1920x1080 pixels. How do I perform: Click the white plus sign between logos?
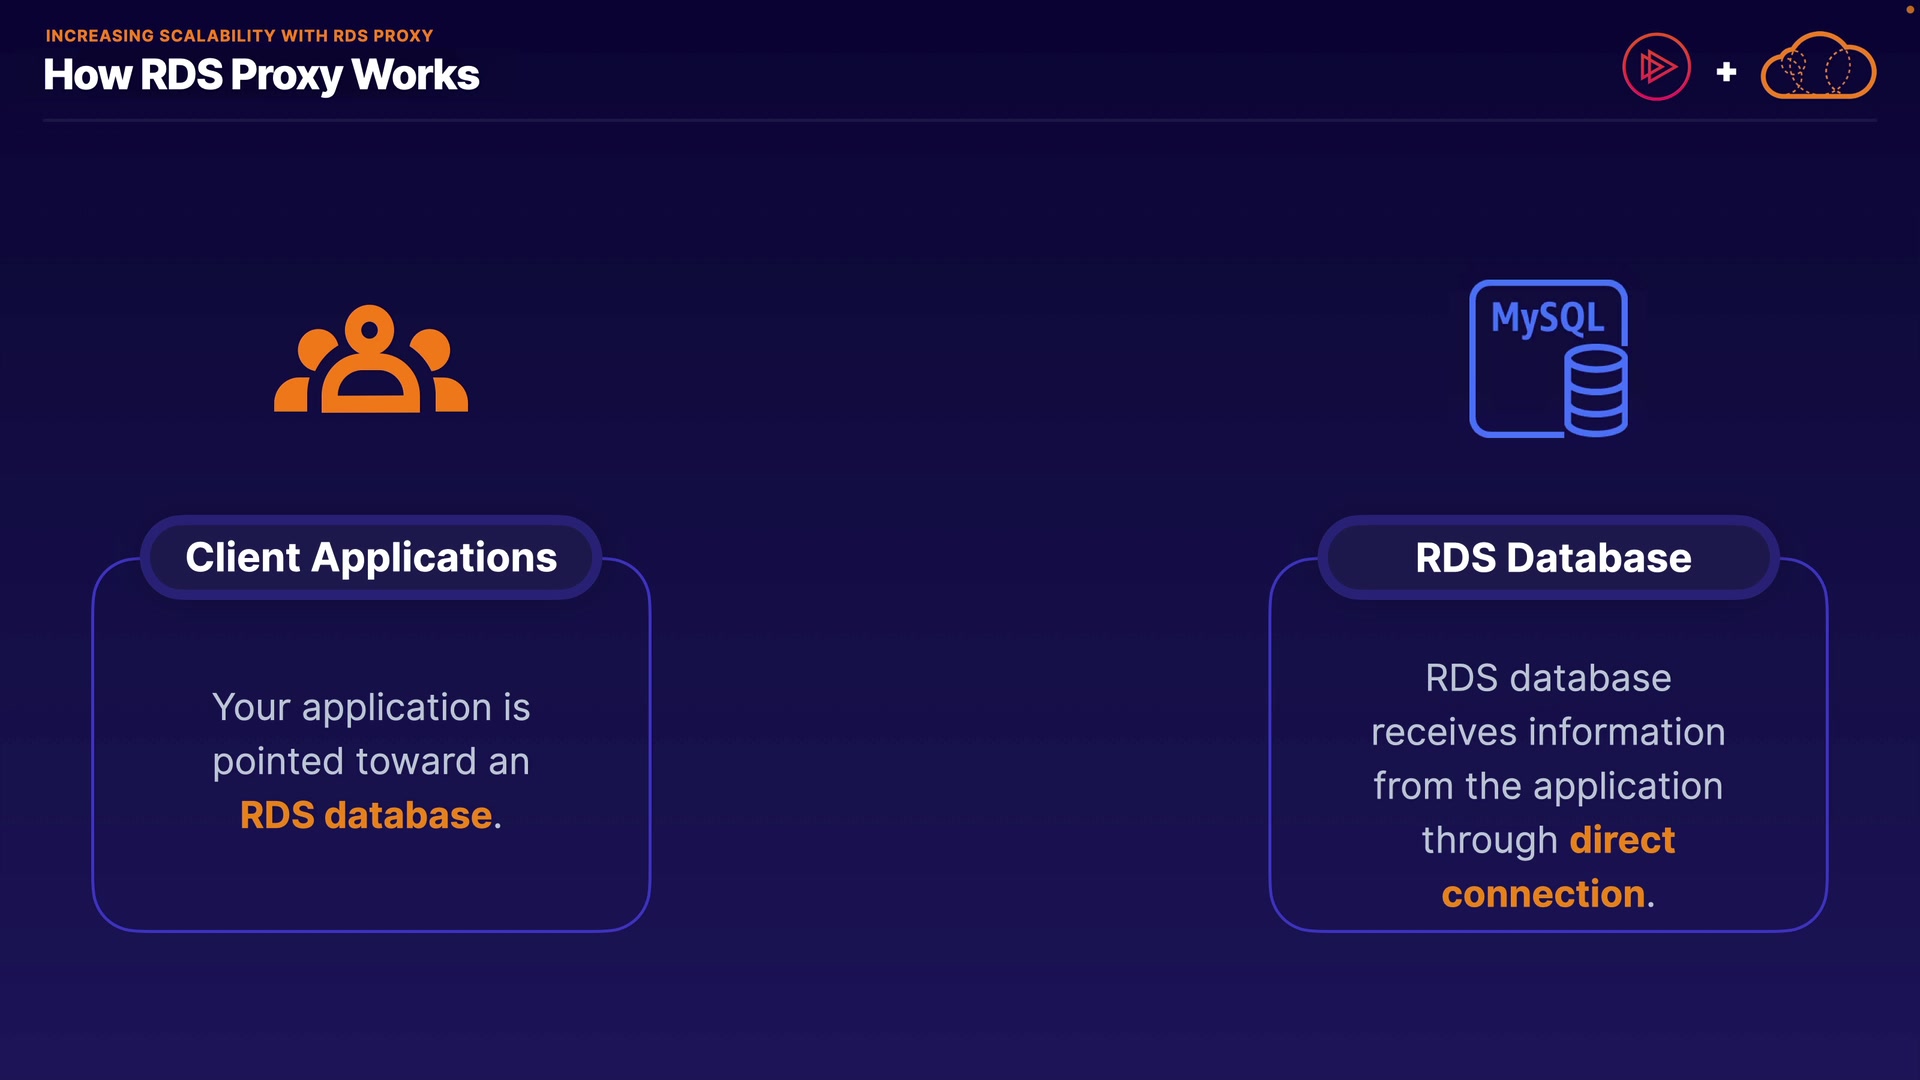tap(1726, 72)
